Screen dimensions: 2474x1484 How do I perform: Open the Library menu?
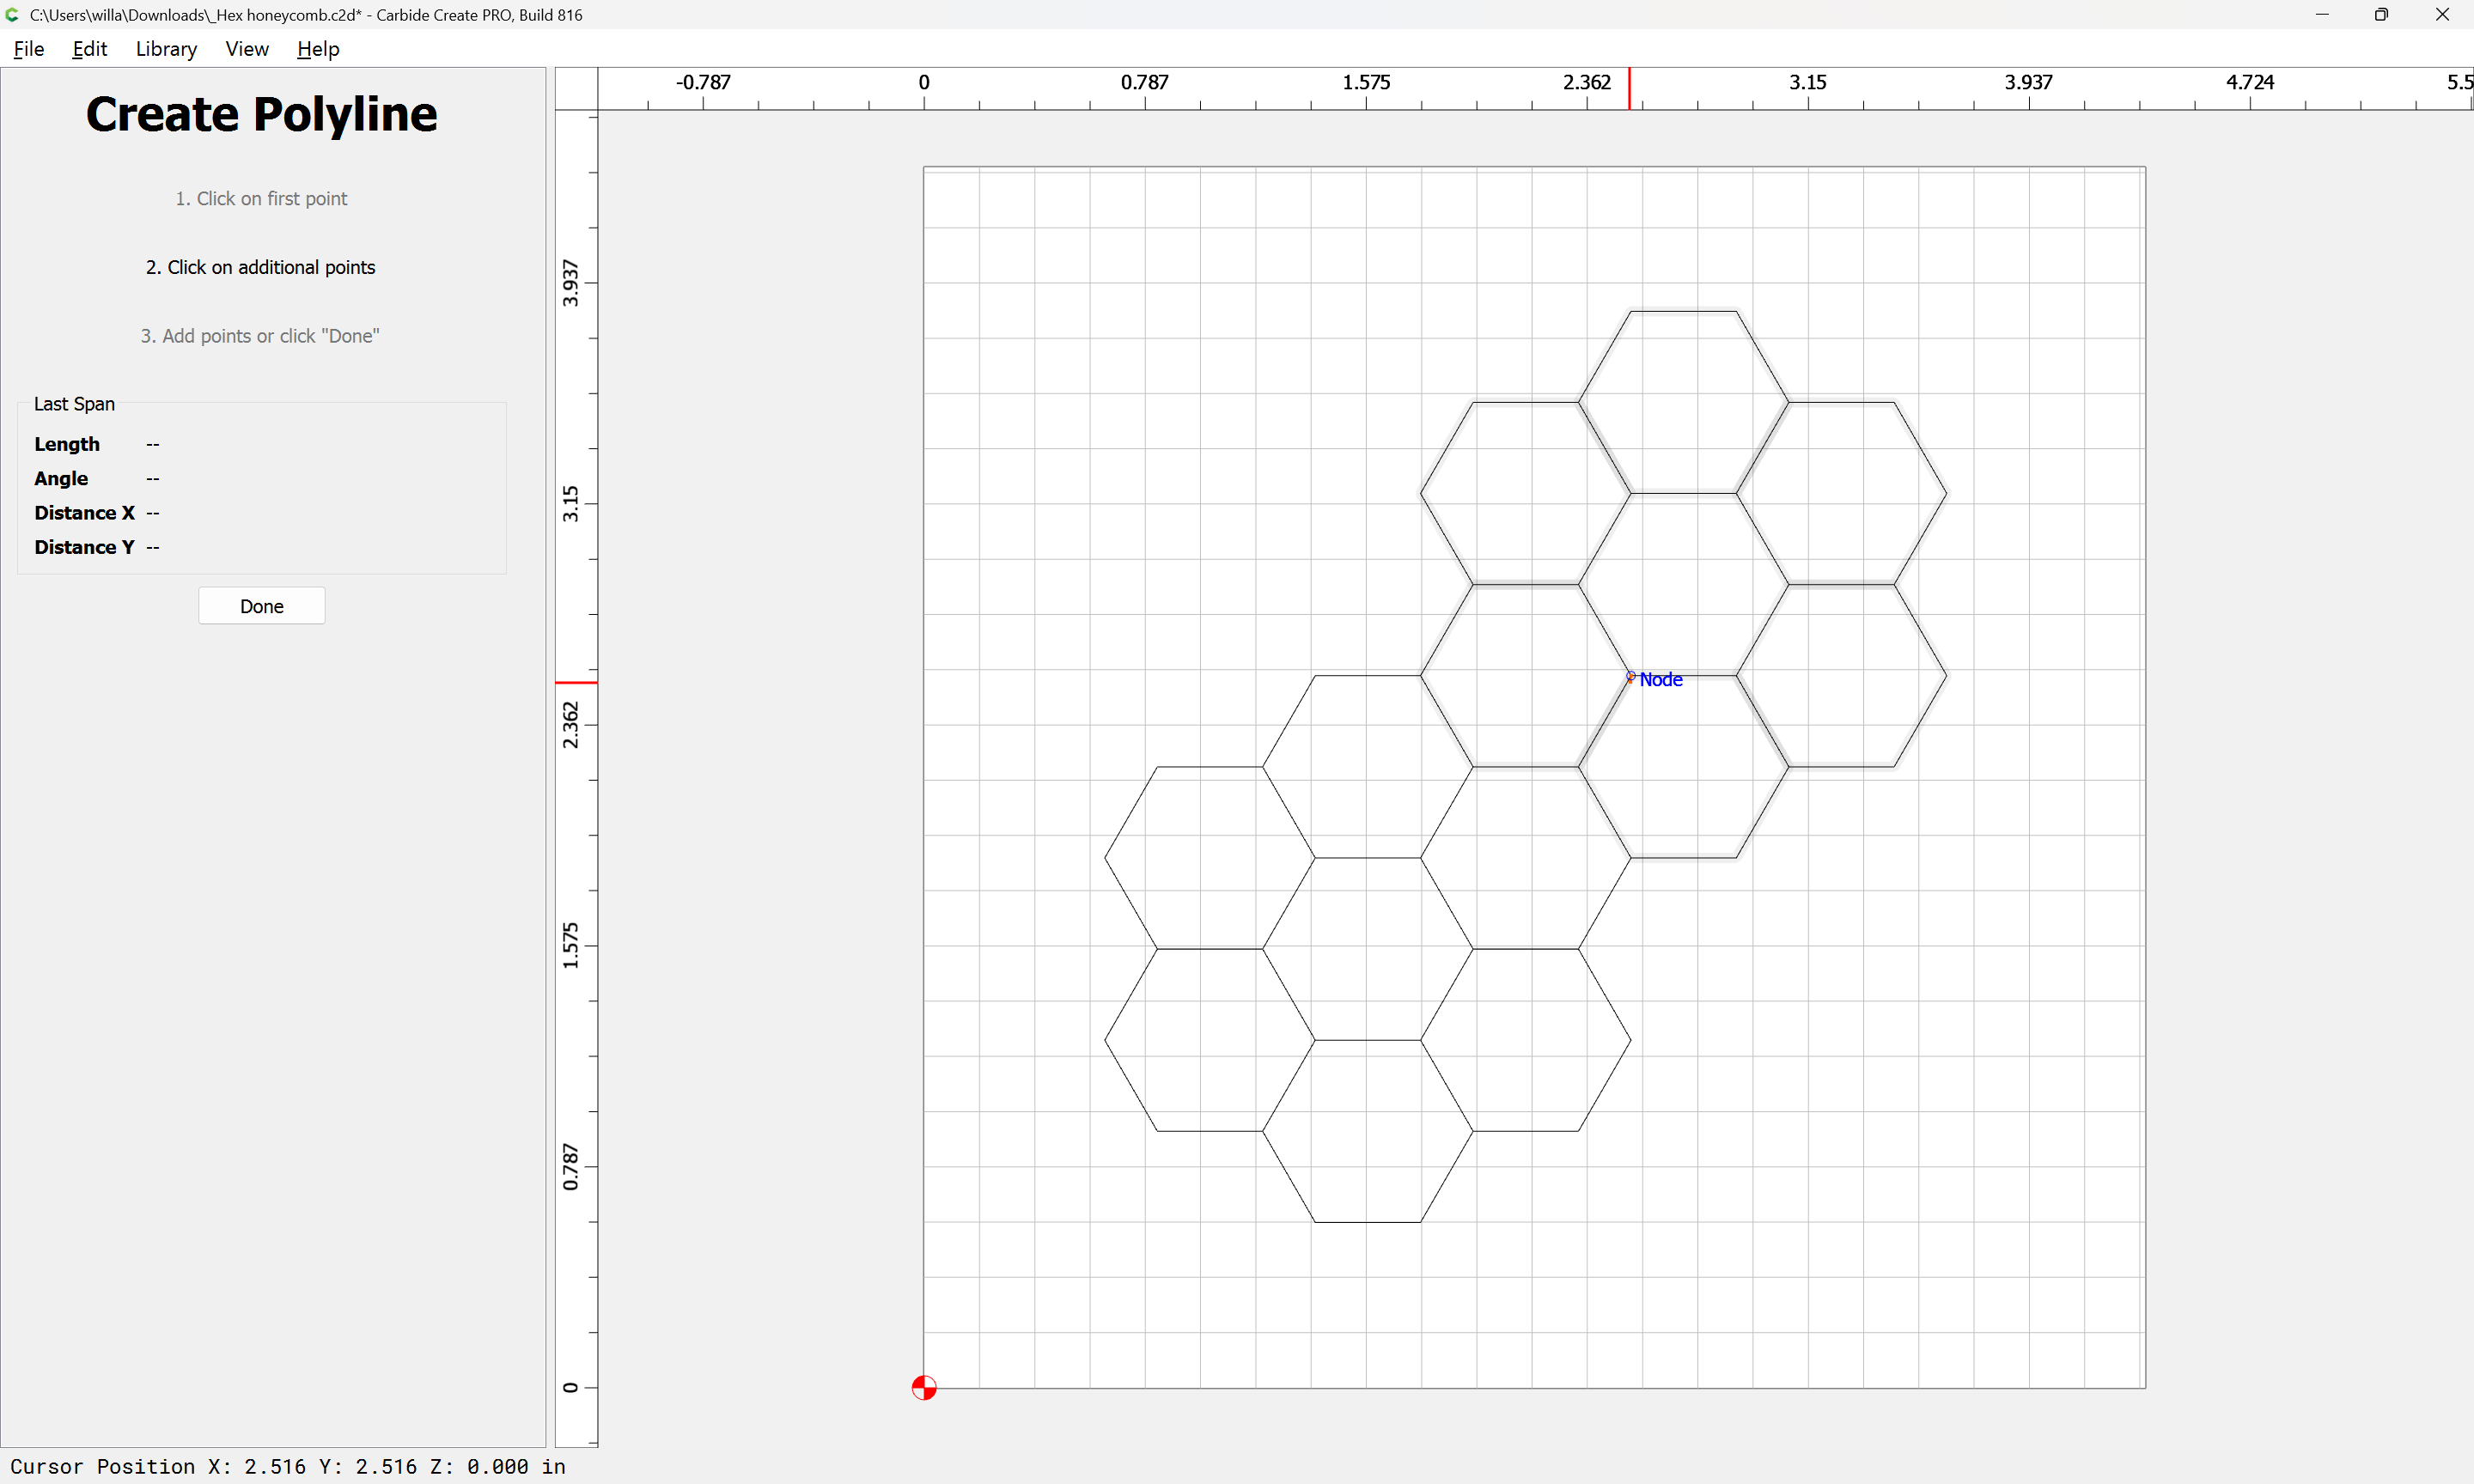166,49
